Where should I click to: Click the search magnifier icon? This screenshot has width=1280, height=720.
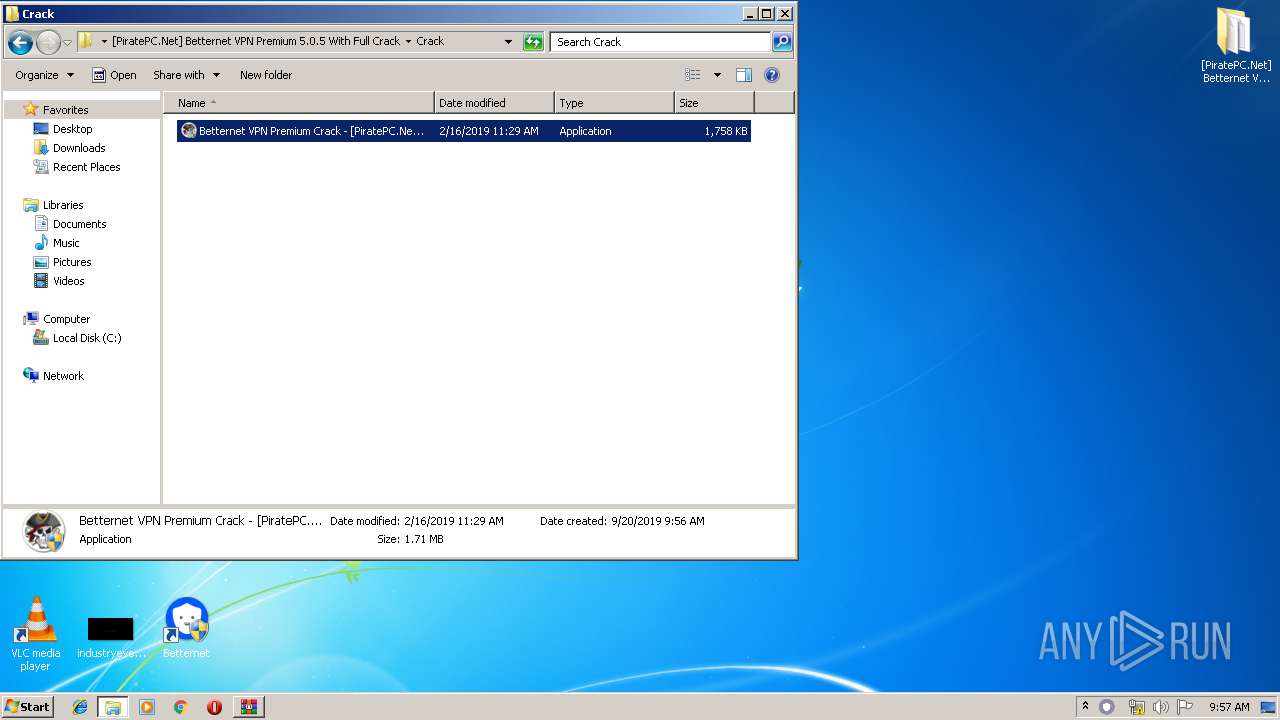tap(782, 42)
